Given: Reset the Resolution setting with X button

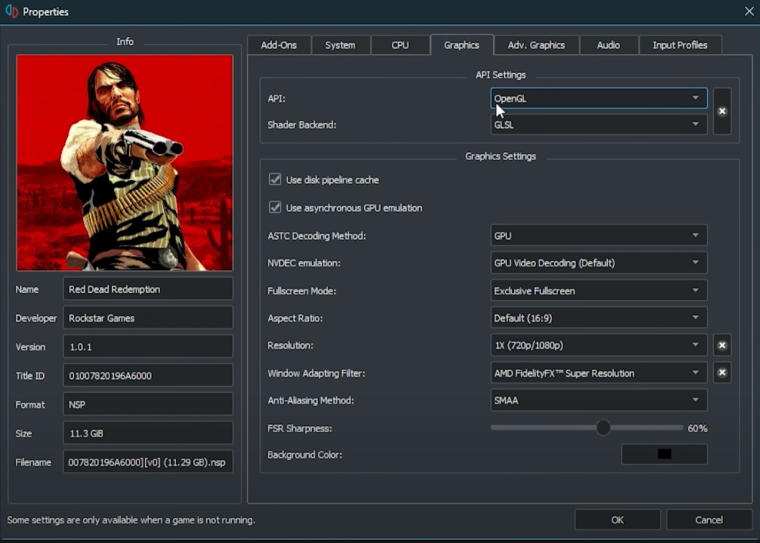Looking at the screenshot, I should point(722,345).
